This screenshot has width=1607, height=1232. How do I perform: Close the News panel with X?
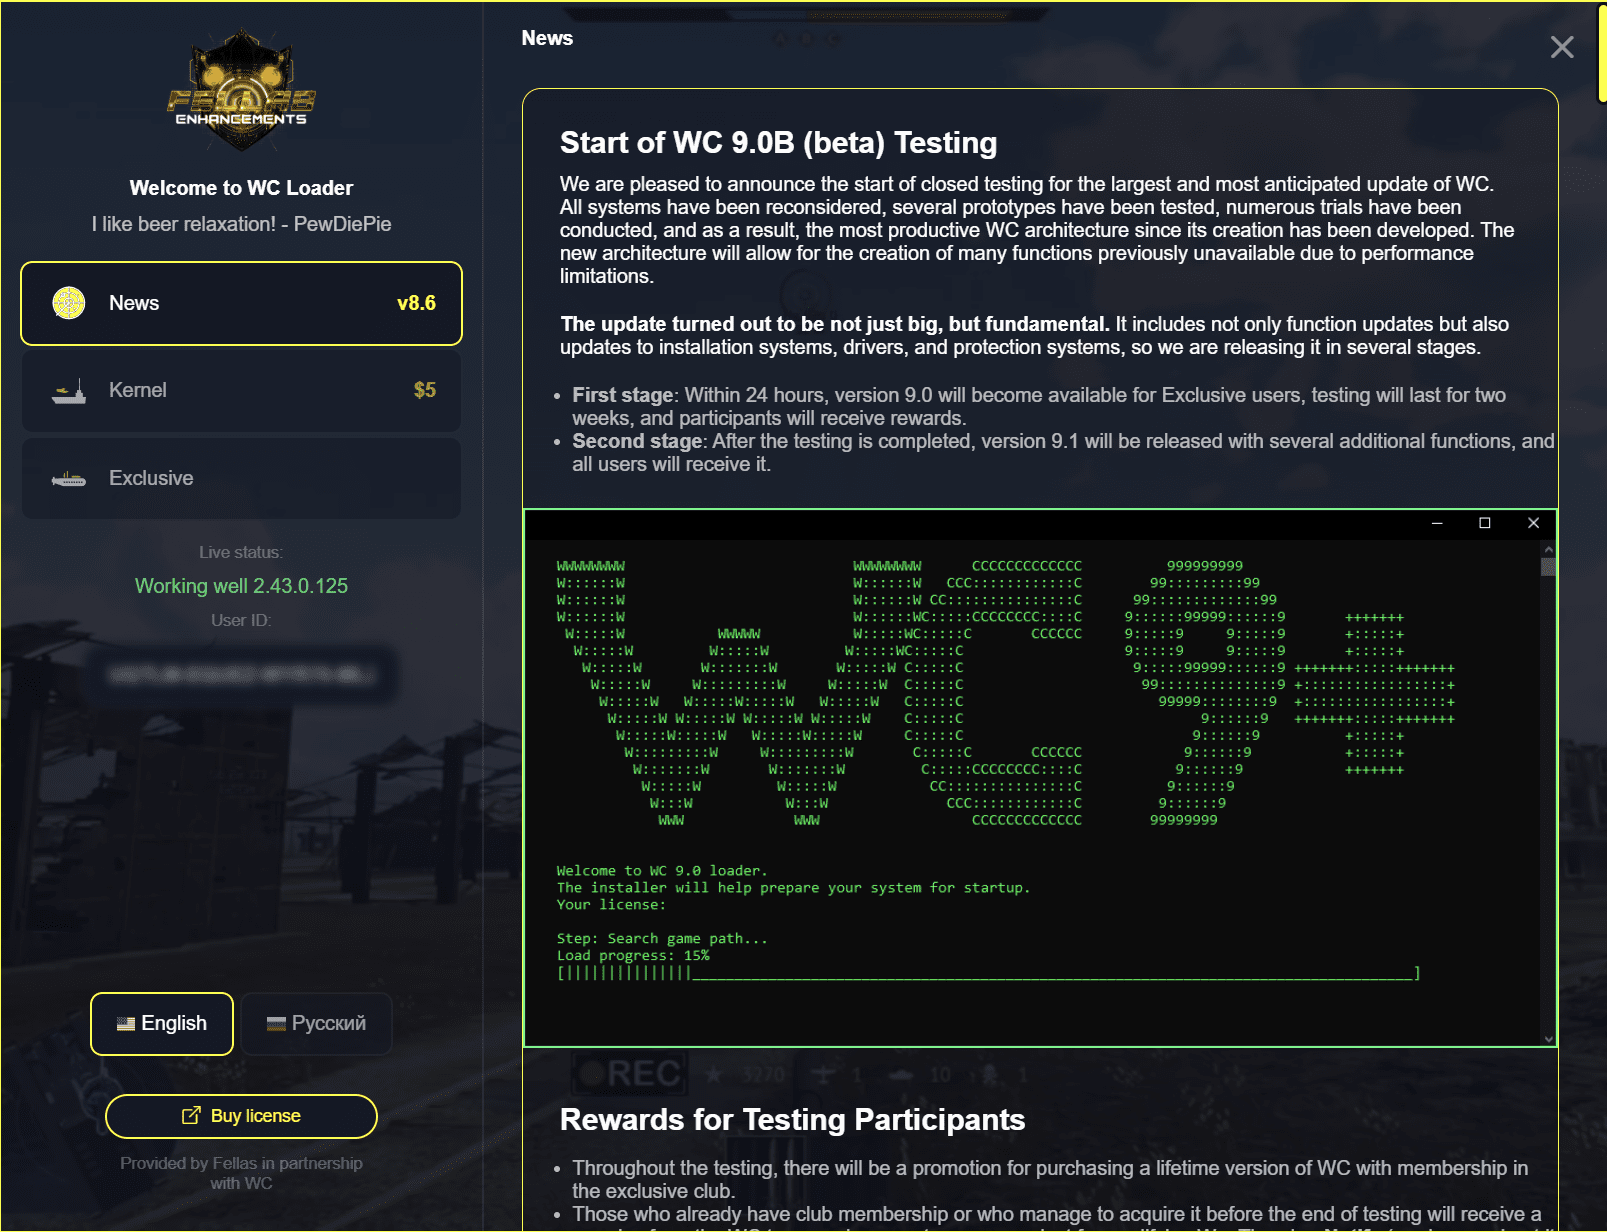coord(1562,47)
